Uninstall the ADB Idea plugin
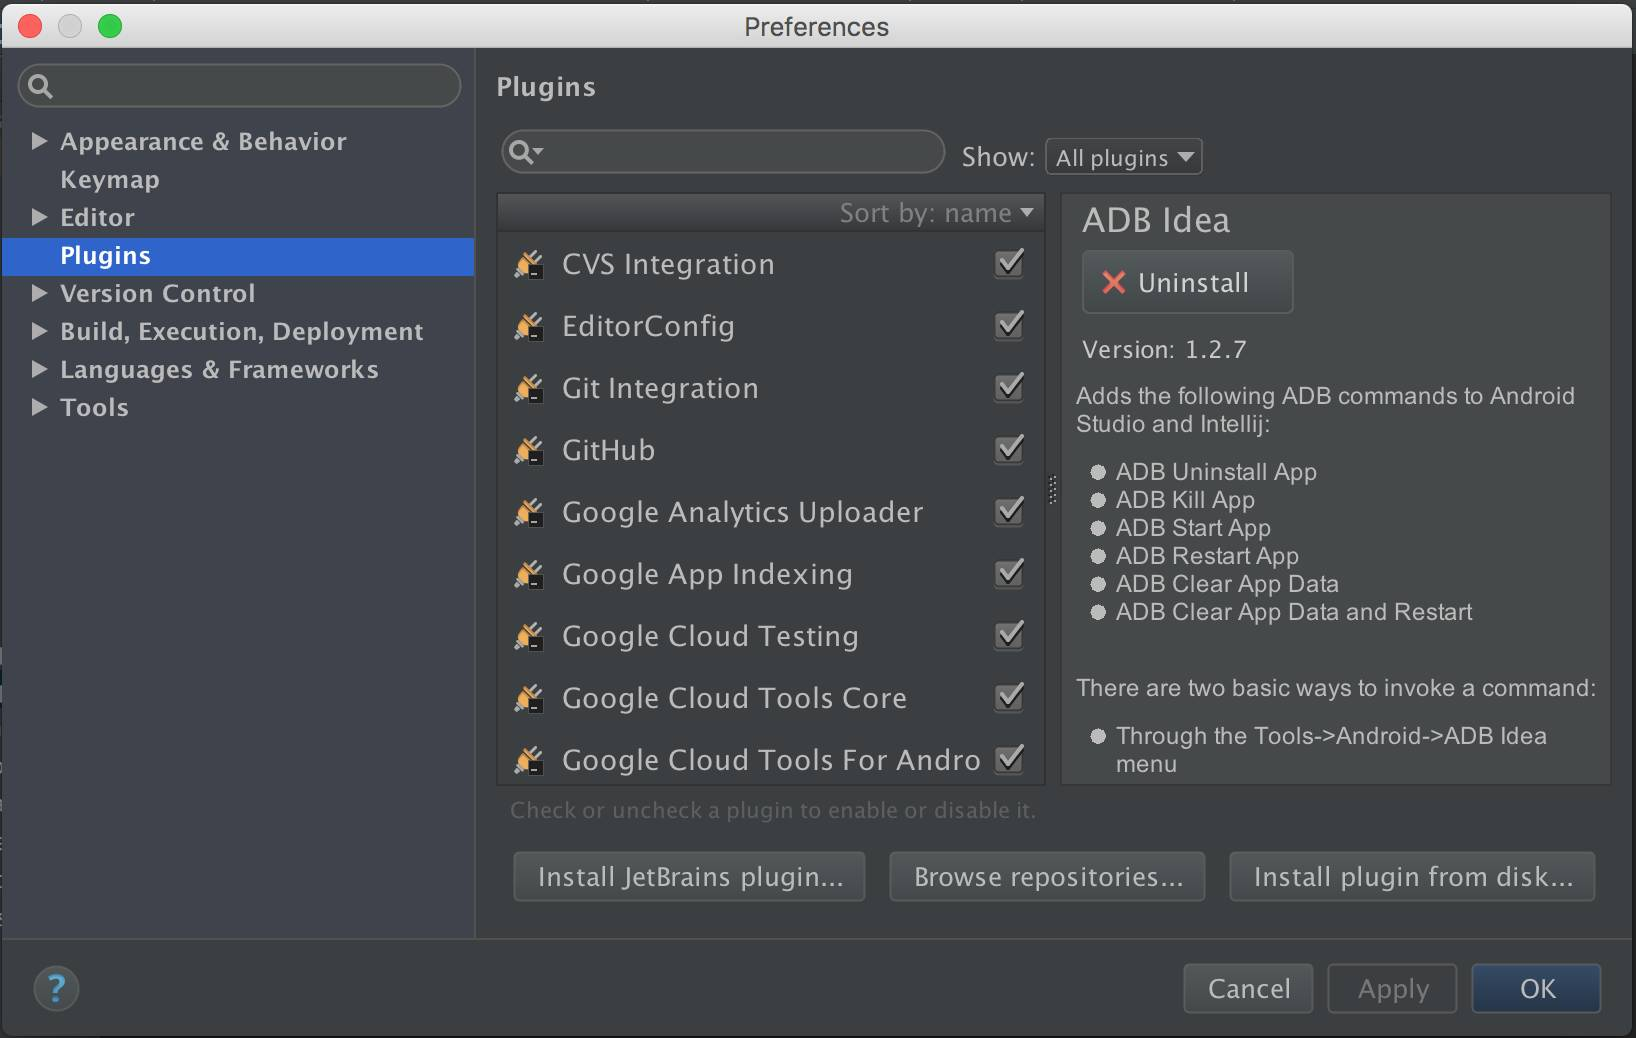The image size is (1636, 1038). (1187, 283)
